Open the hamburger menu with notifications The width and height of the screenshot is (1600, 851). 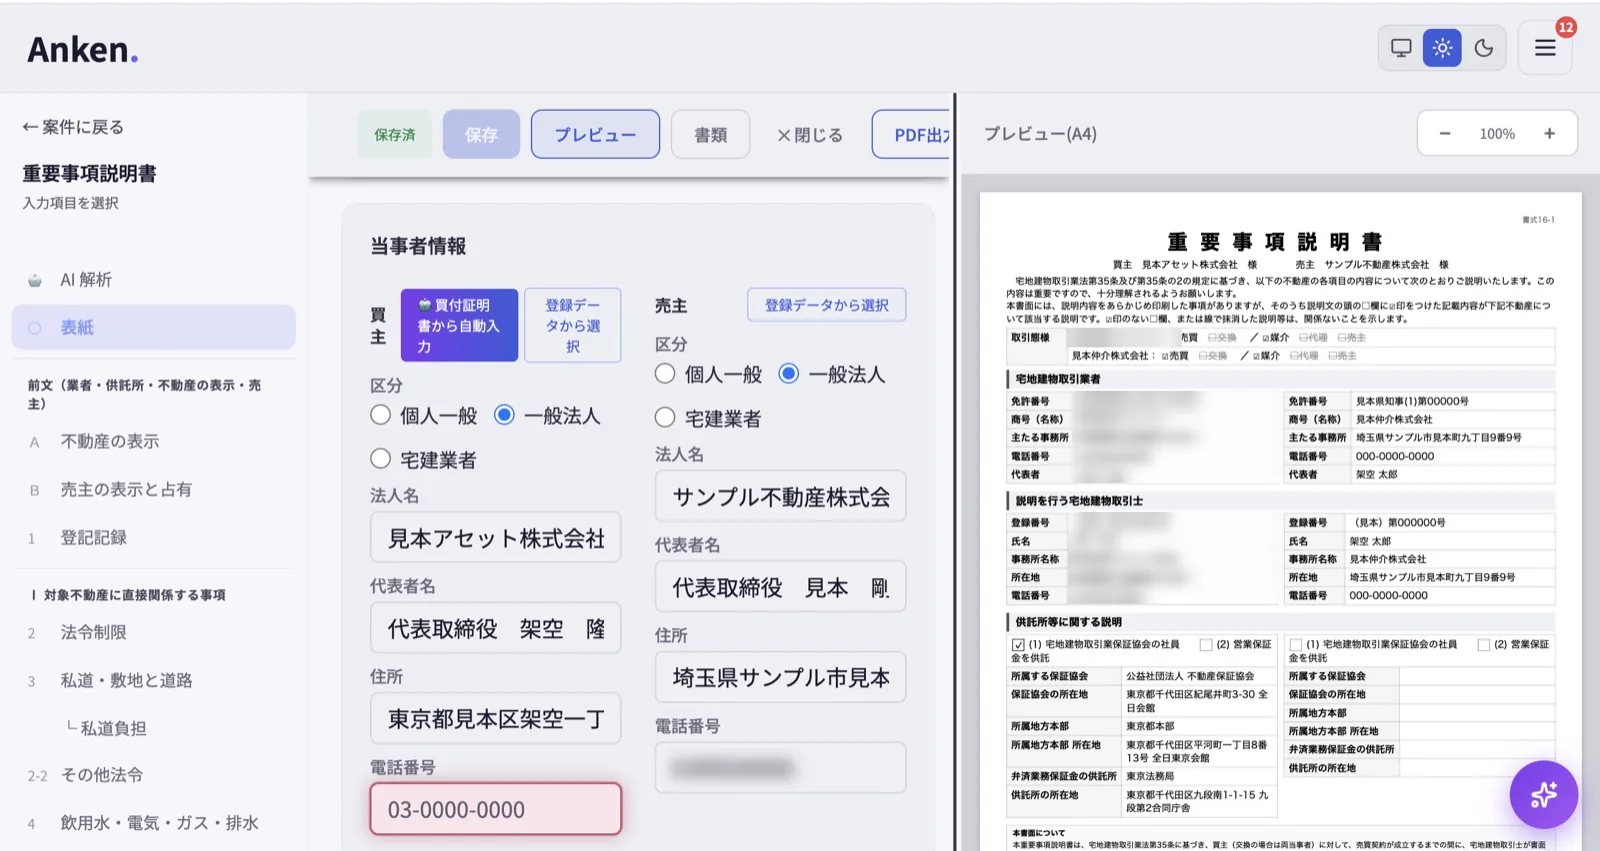tap(1545, 48)
